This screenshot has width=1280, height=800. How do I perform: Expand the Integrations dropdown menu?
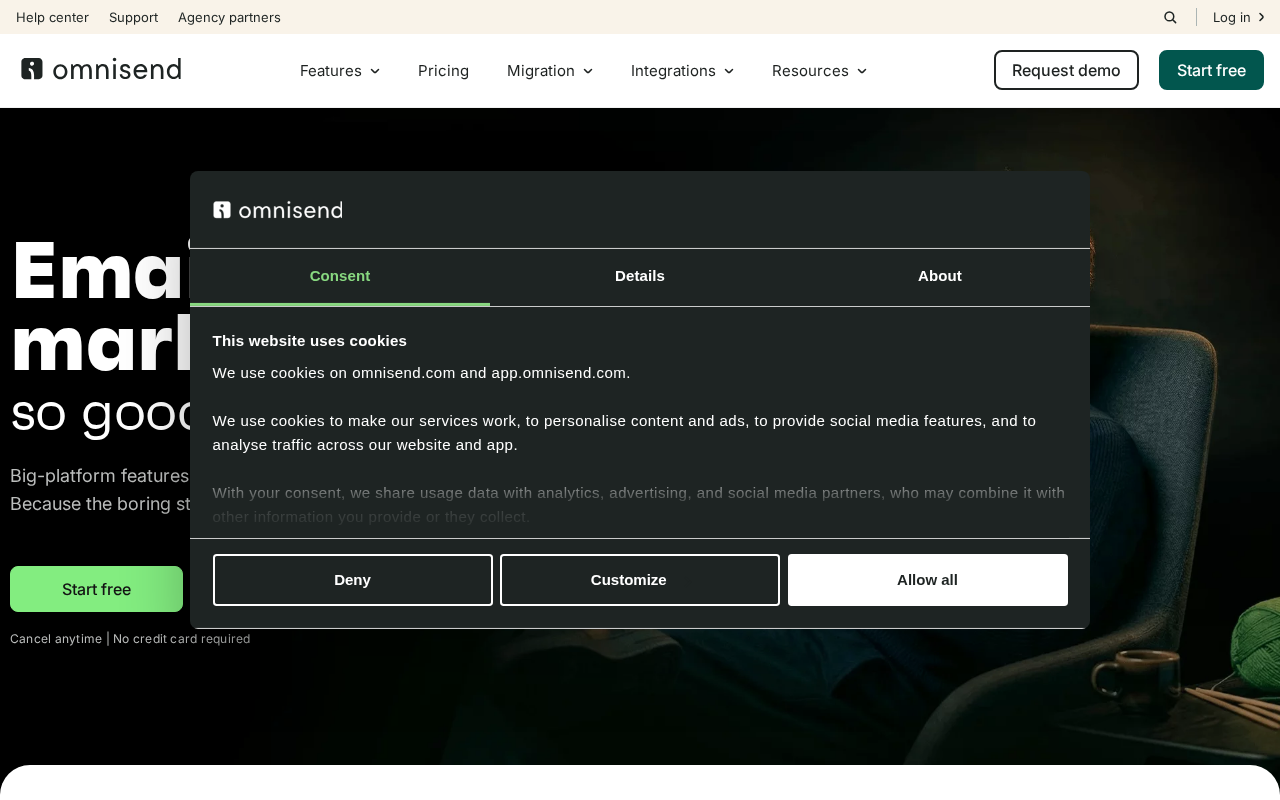(x=683, y=71)
